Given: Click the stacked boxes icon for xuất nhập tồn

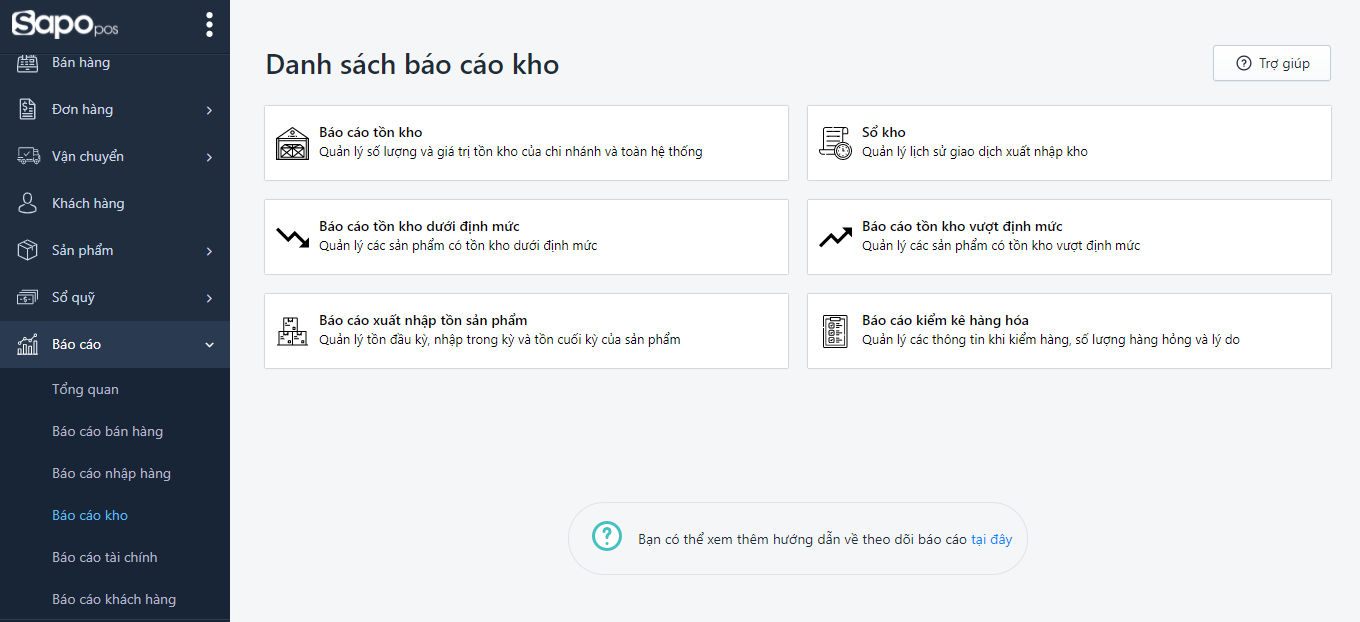Looking at the screenshot, I should point(293,331).
